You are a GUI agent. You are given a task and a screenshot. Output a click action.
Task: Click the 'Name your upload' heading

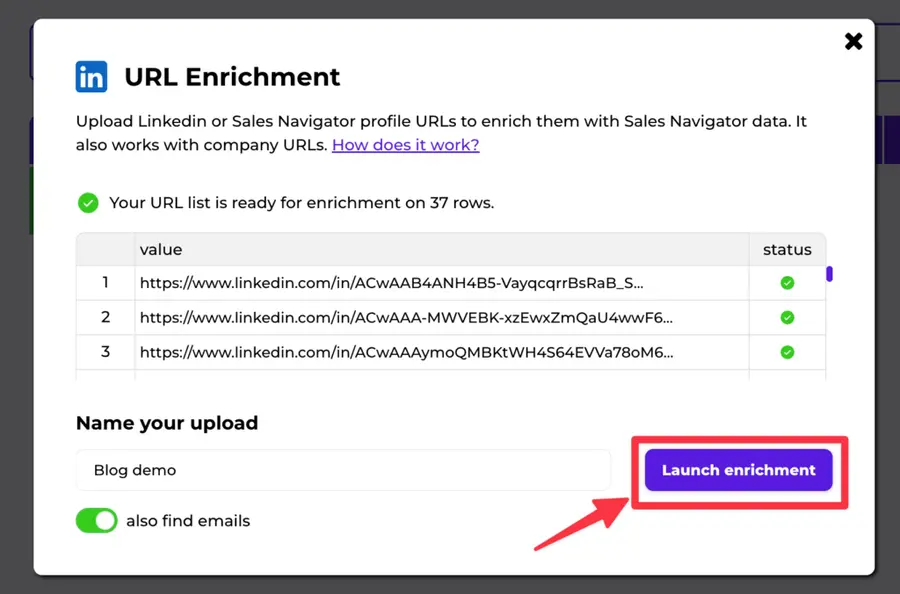click(x=166, y=423)
